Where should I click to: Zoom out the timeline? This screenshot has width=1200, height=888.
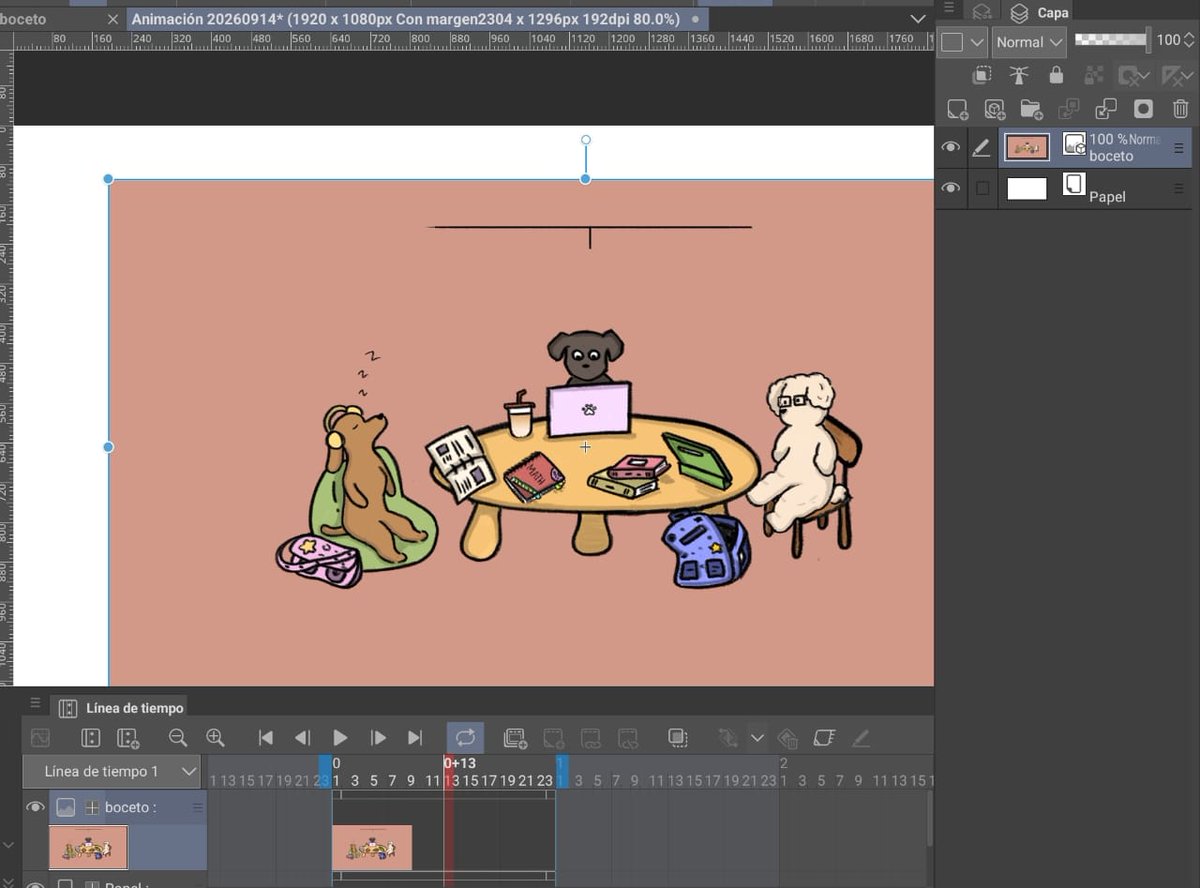coord(178,738)
